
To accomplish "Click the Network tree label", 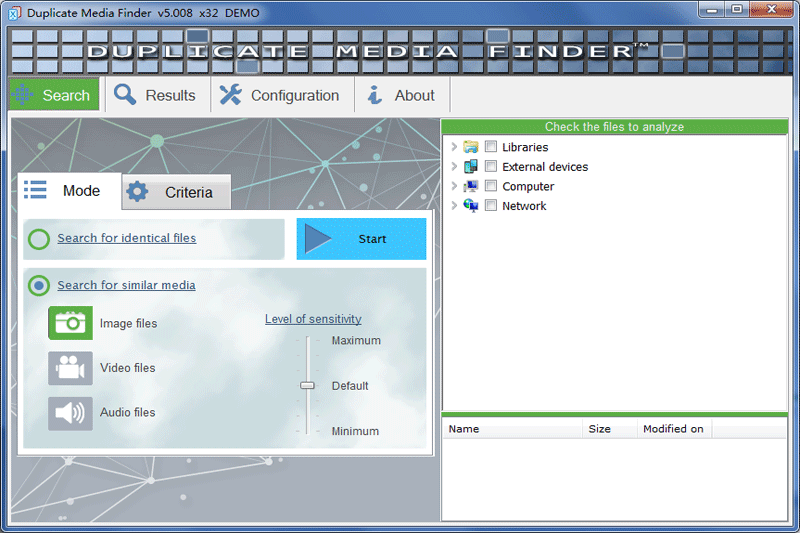I will click(524, 206).
